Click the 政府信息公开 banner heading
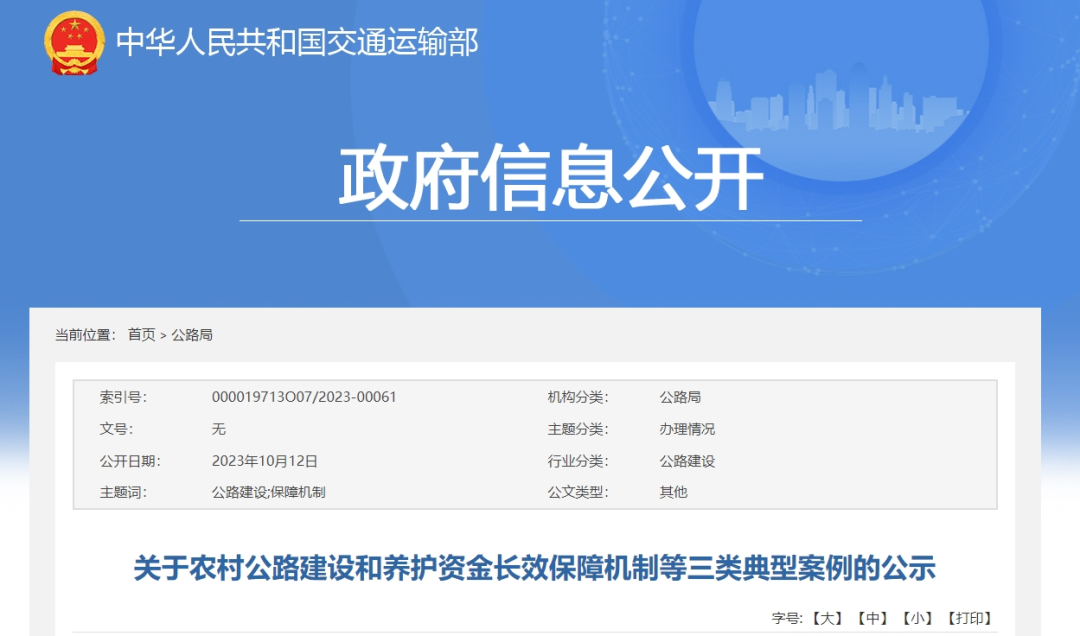 550,180
